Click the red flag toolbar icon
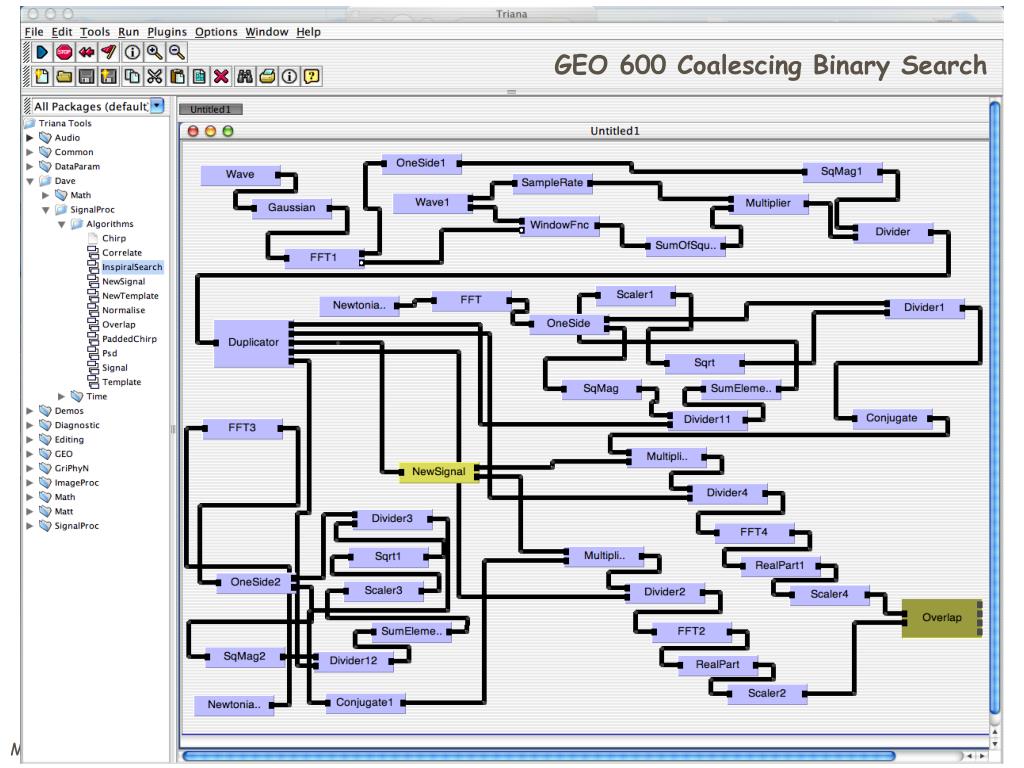Image resolution: width=1024 pixels, height=768 pixels. tap(109, 52)
